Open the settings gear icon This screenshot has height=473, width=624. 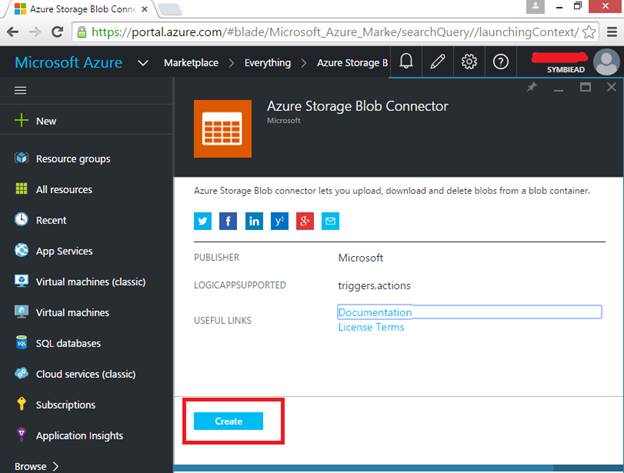[469, 62]
